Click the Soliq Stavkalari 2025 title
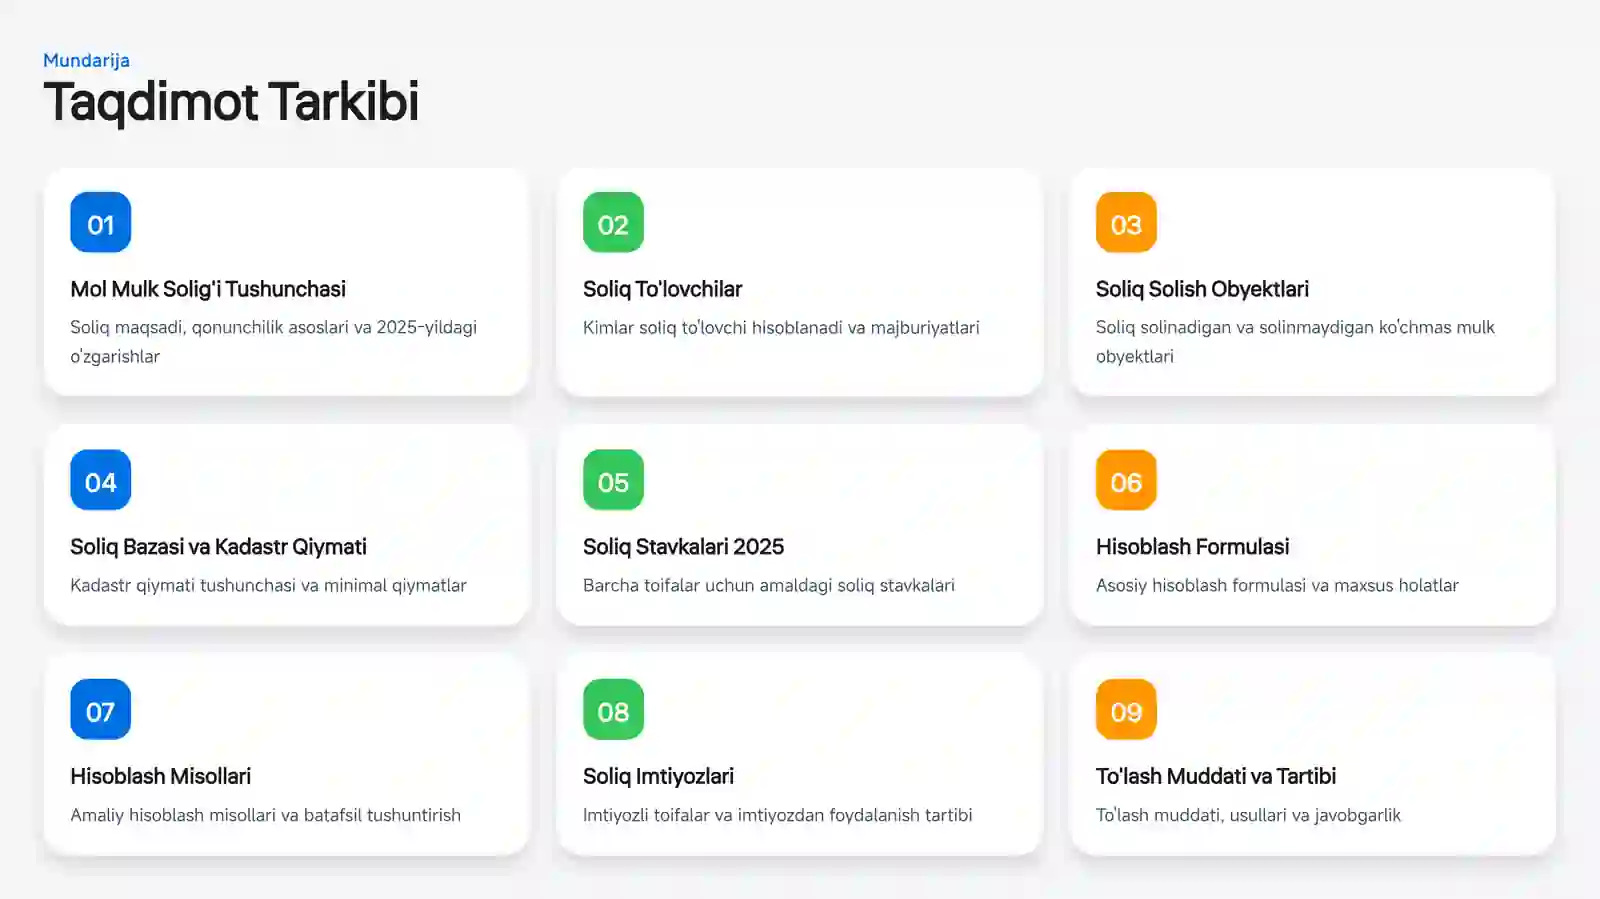Viewport: 1600px width, 899px height. pos(683,547)
